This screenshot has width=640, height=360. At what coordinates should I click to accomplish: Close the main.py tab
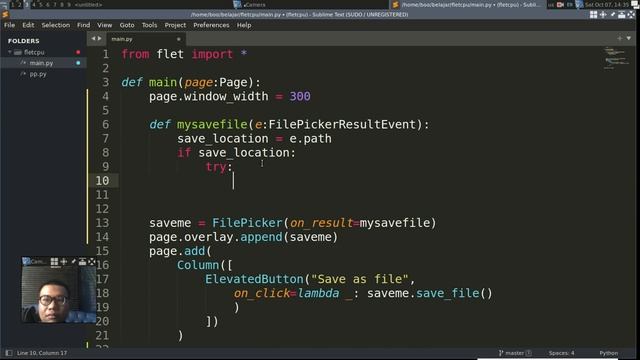tap(178, 39)
